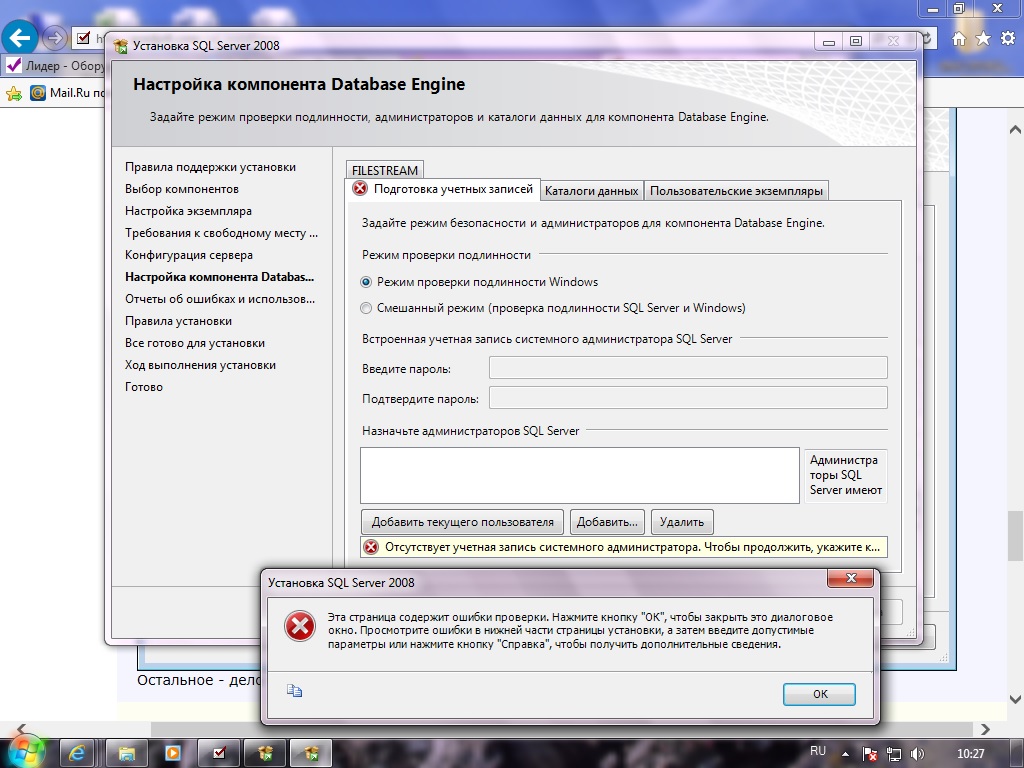Select Windows authentication mode radio button

pos(366,282)
